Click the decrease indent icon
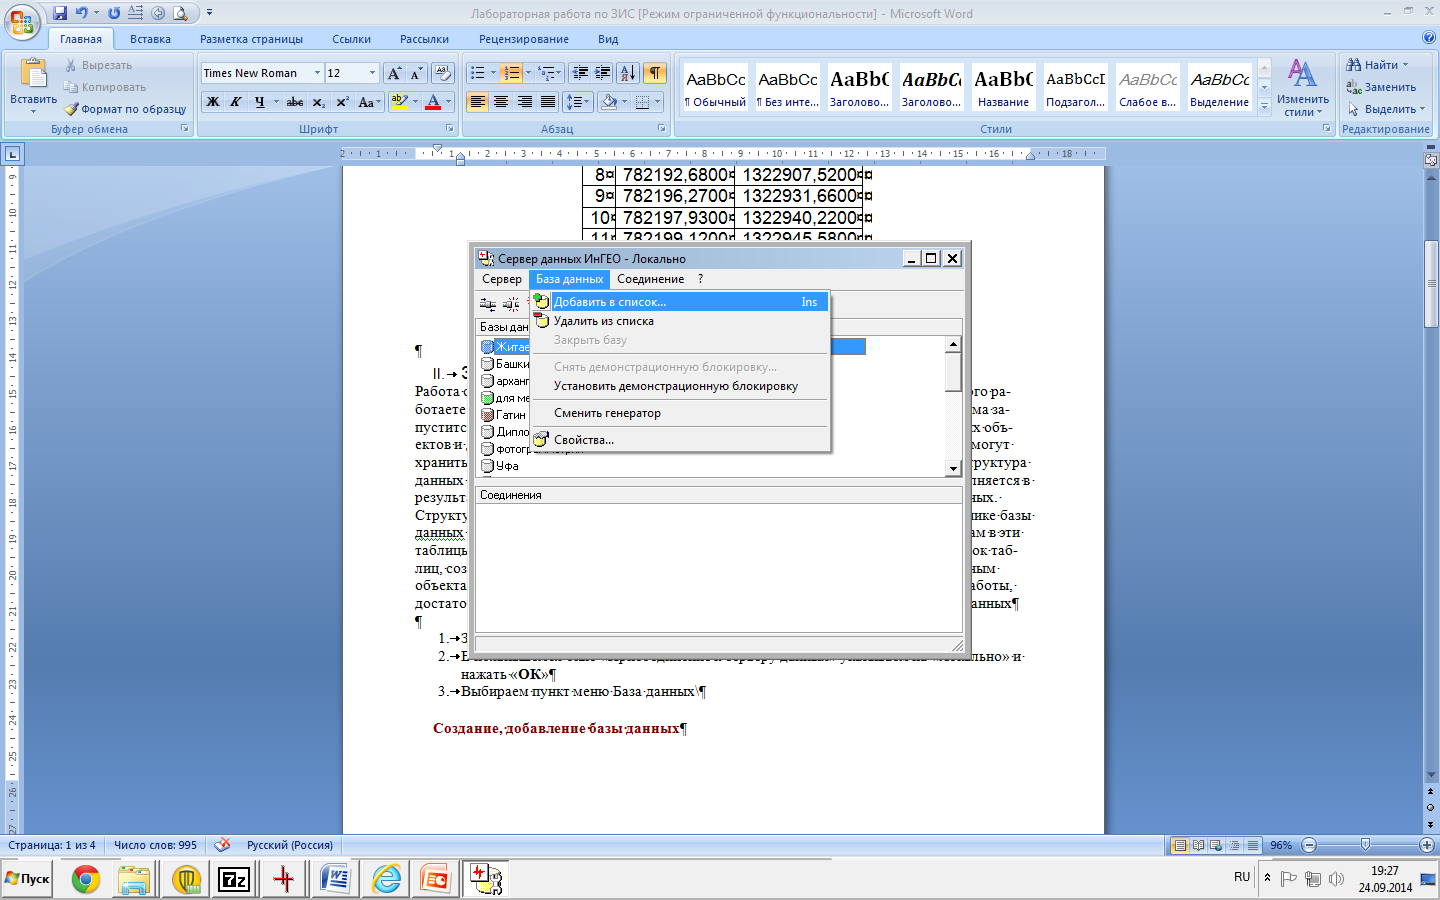The width and height of the screenshot is (1440, 900). click(580, 73)
